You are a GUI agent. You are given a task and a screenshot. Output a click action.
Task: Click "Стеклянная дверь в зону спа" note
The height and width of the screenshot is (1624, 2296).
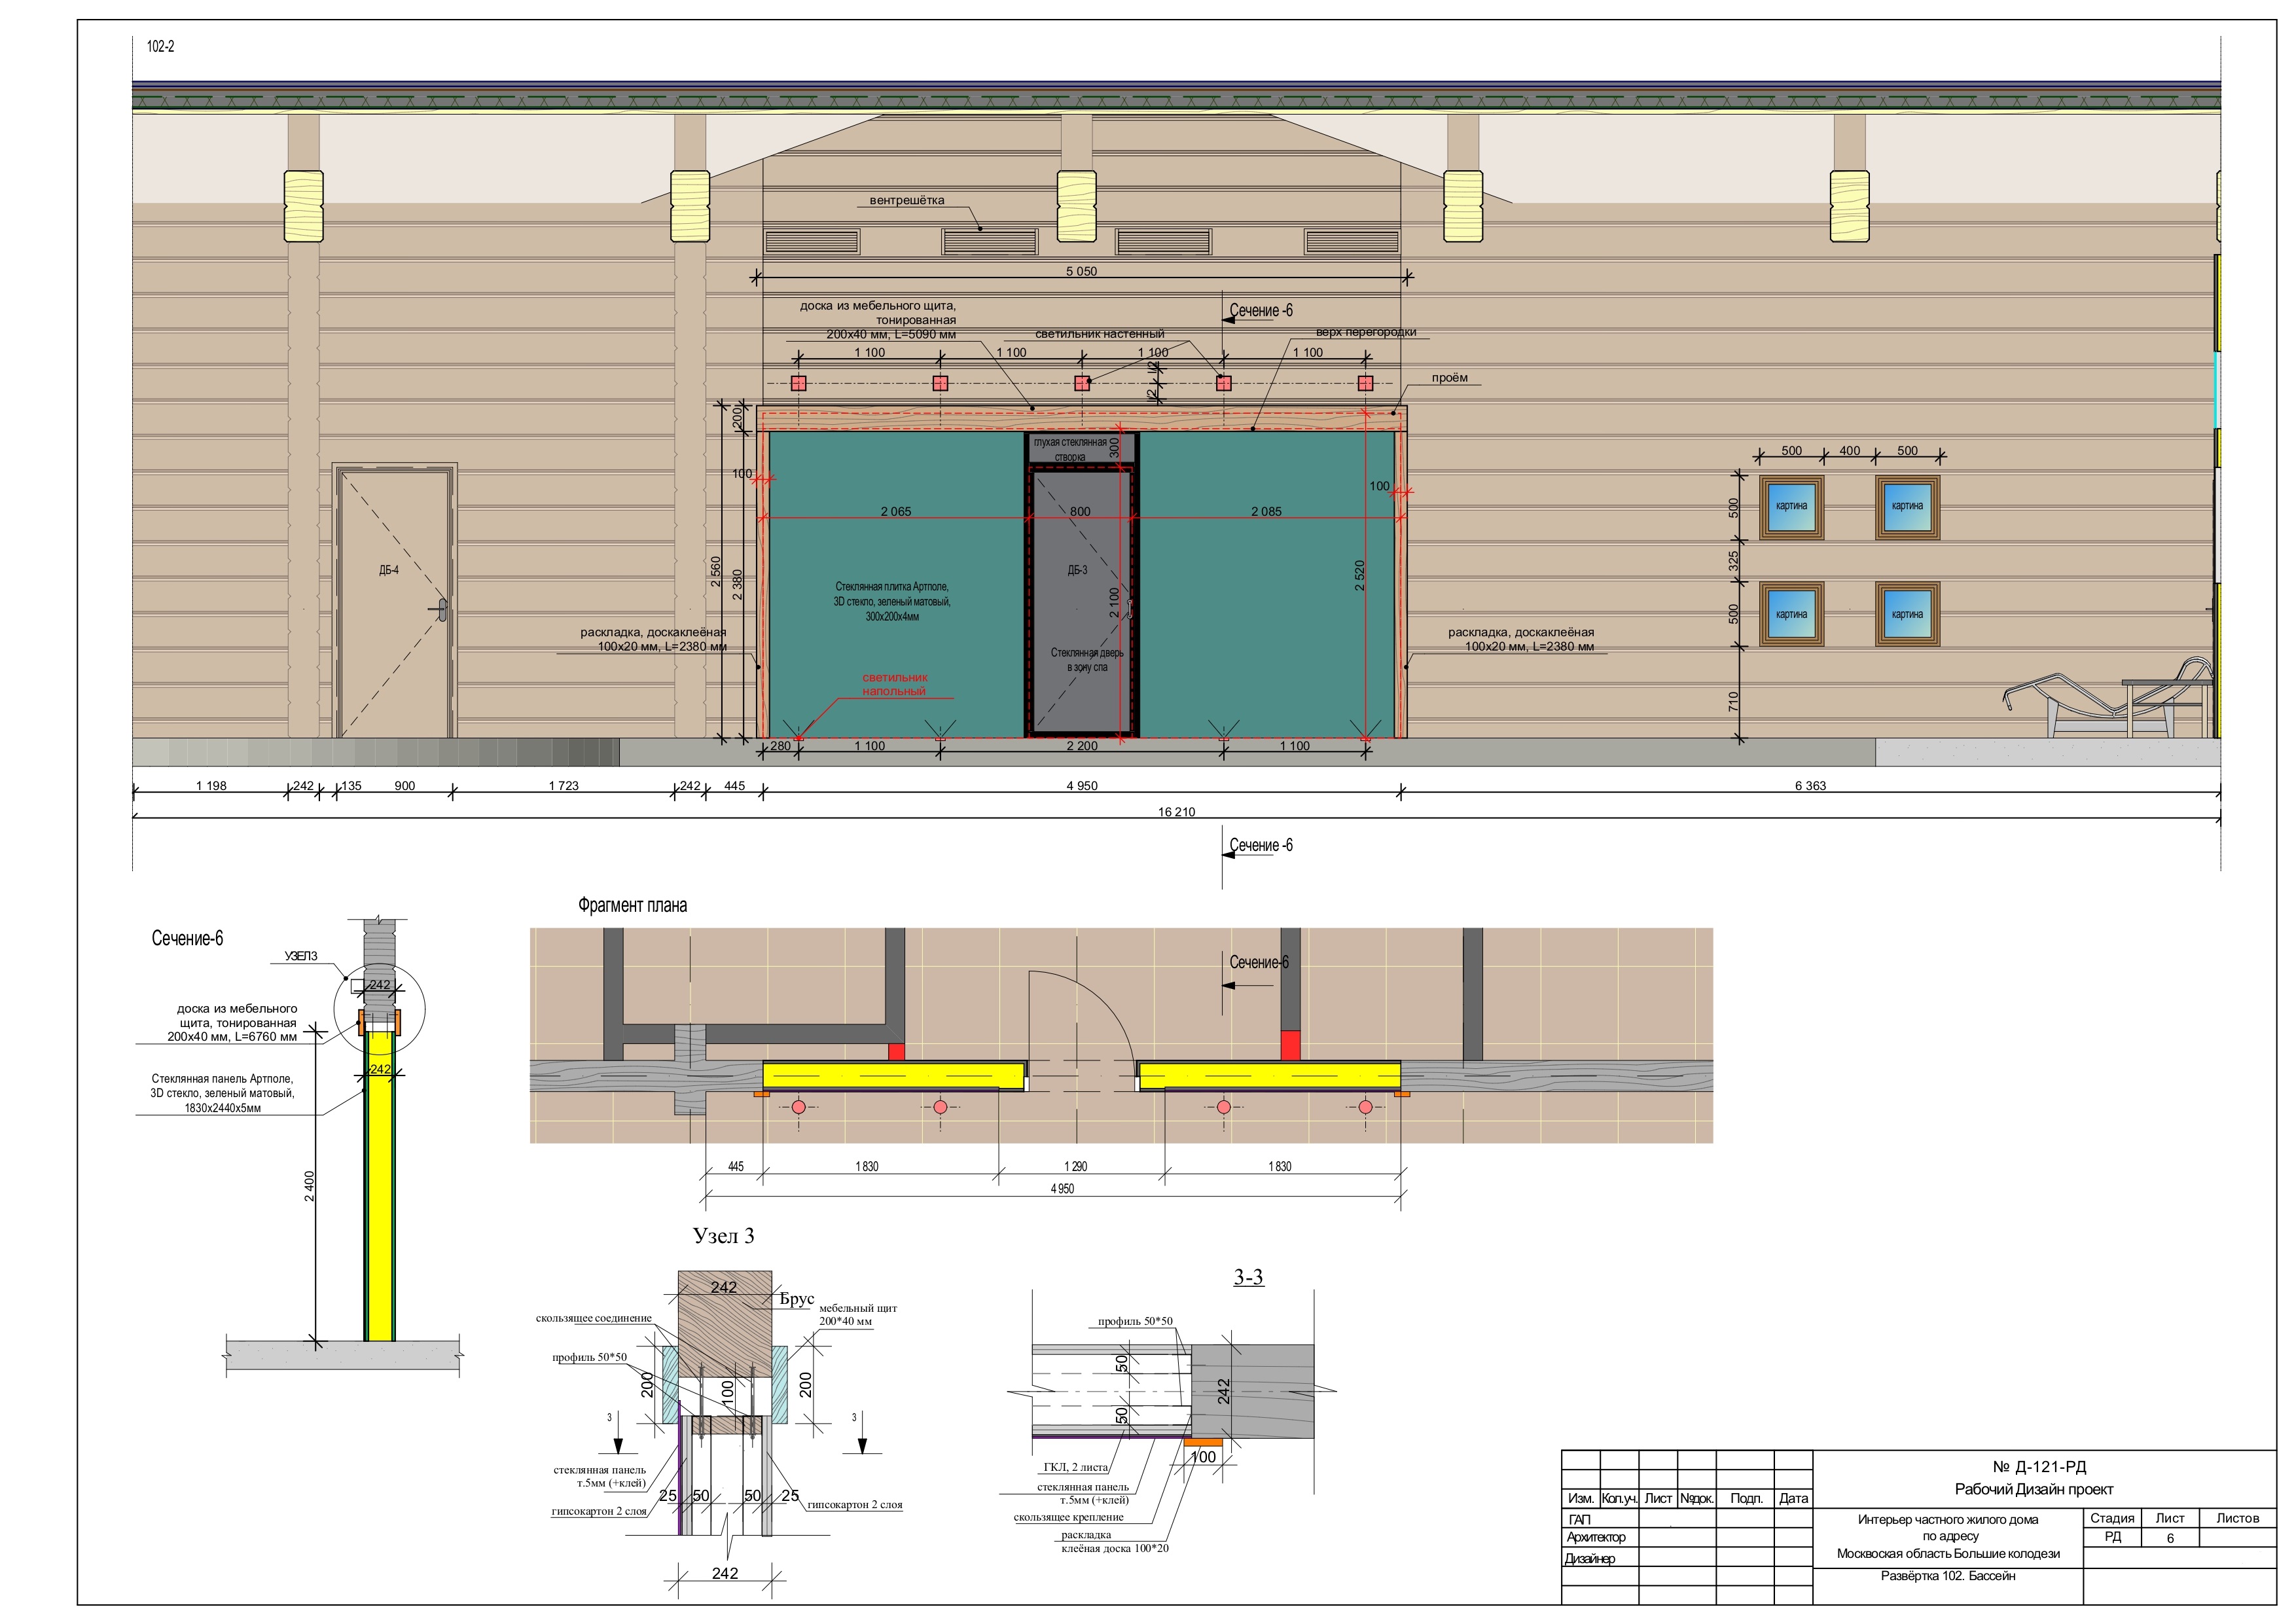point(1087,660)
